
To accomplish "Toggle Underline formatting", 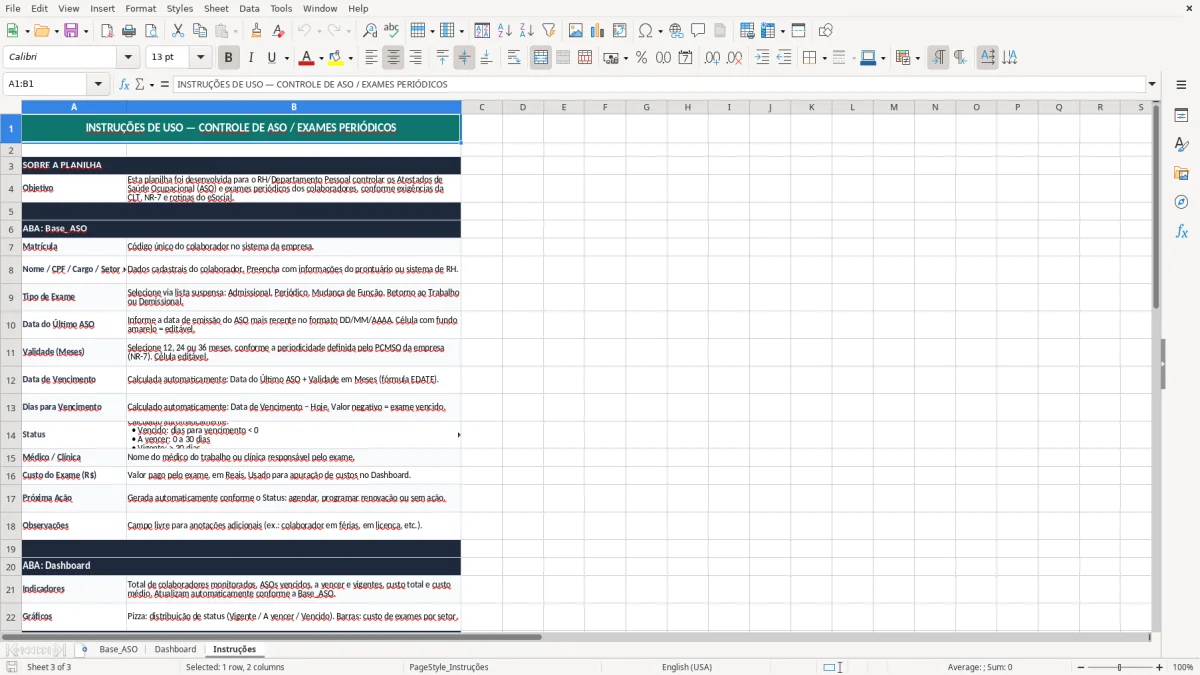I will point(272,58).
